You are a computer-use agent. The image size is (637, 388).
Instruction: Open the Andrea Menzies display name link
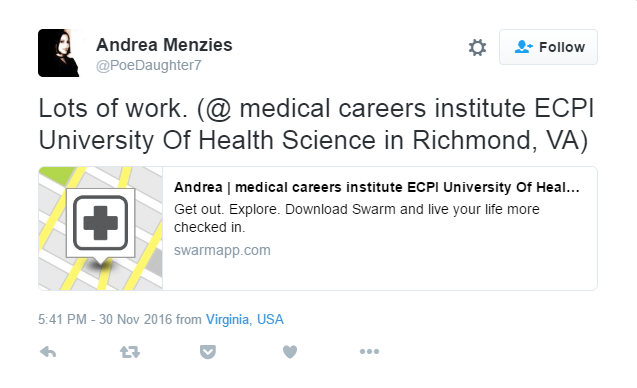coord(164,45)
